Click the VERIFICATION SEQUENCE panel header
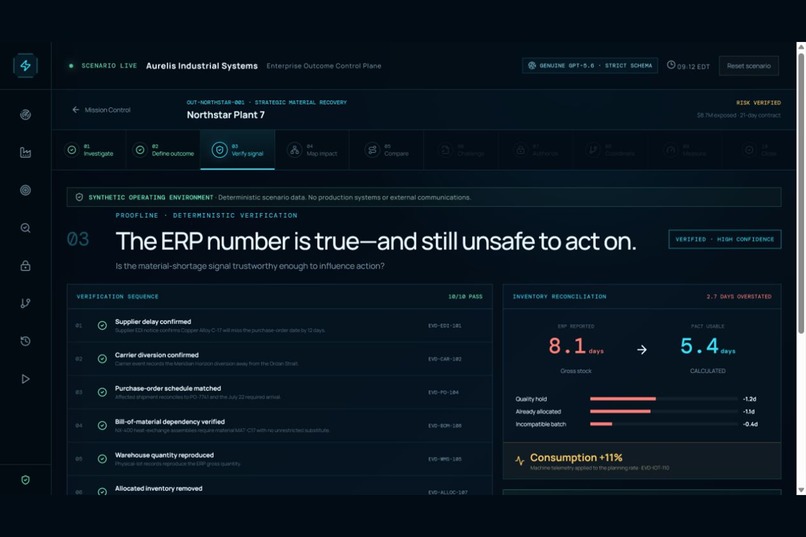 pyautogui.click(x=118, y=297)
